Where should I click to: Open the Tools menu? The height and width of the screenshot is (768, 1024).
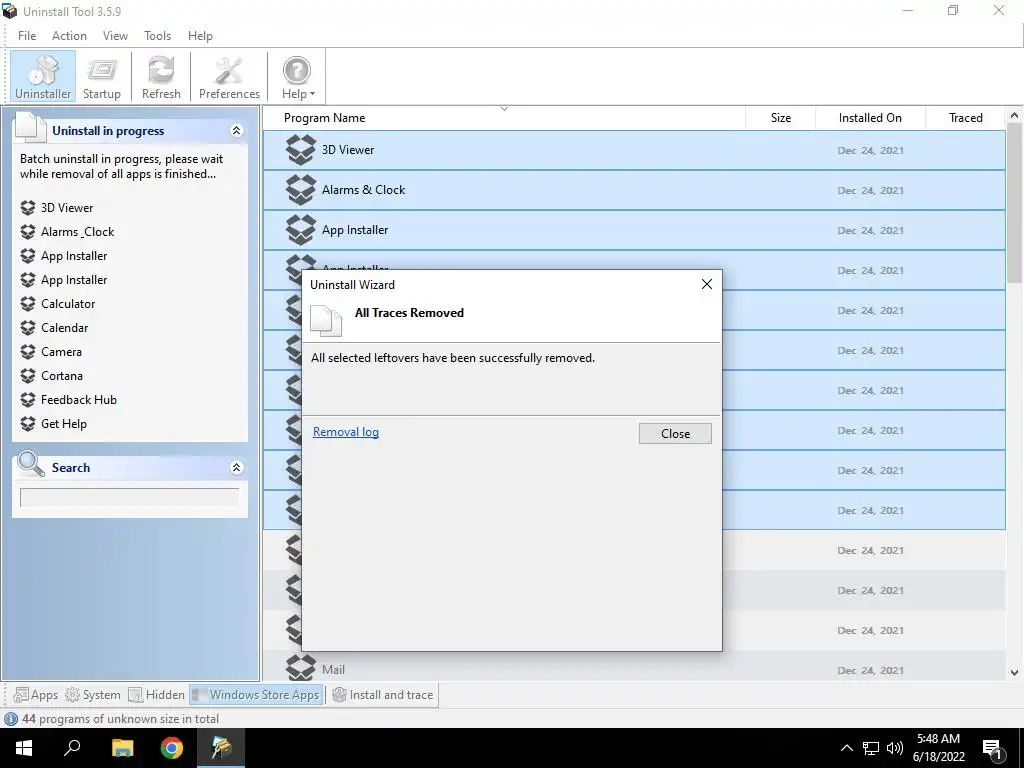tap(157, 36)
